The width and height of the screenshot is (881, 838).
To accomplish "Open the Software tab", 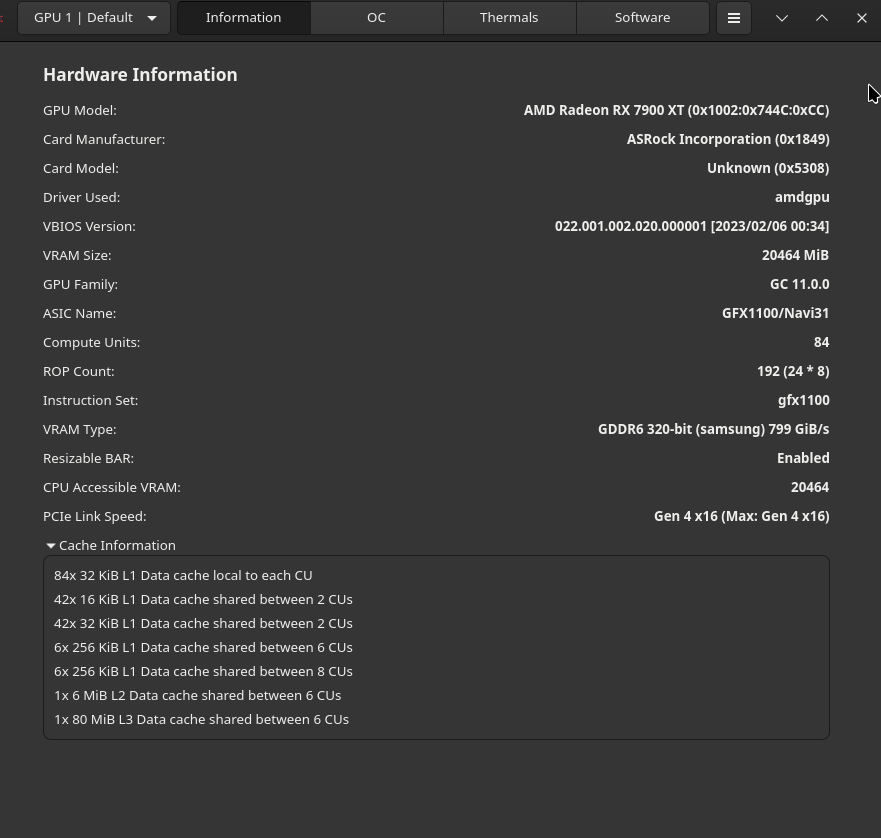I will (x=642, y=18).
